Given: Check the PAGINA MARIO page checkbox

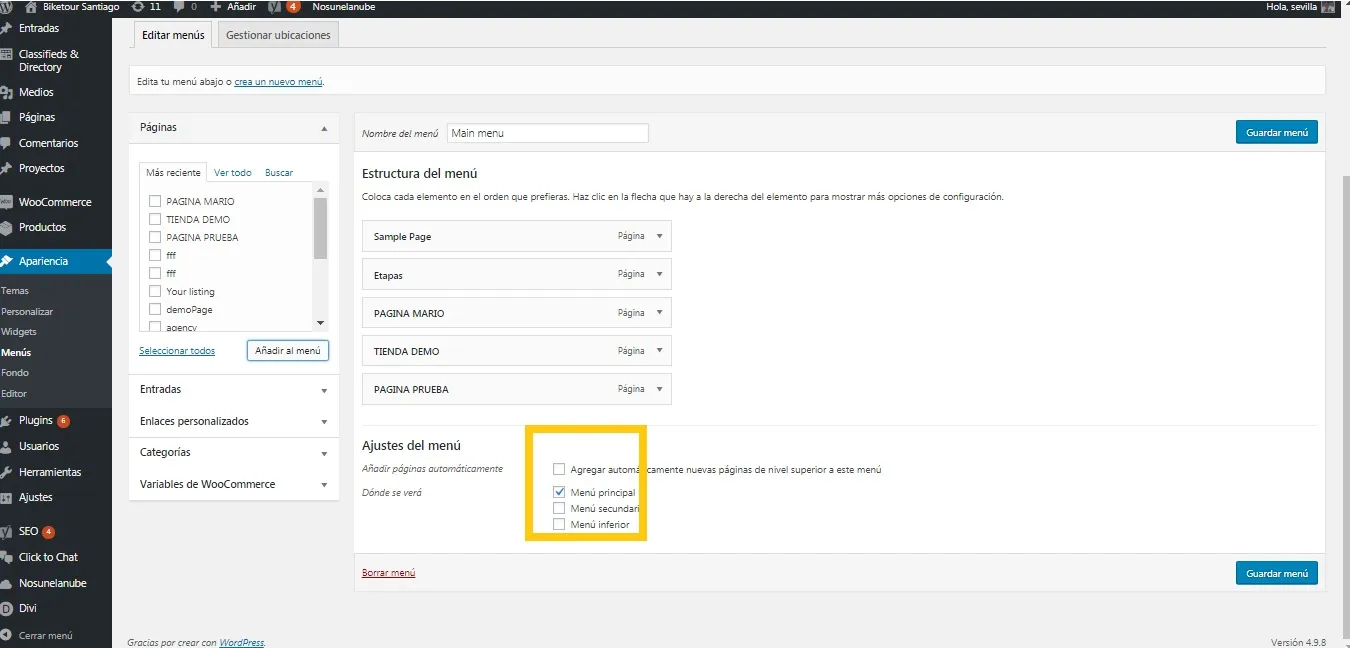Looking at the screenshot, I should click(x=155, y=201).
